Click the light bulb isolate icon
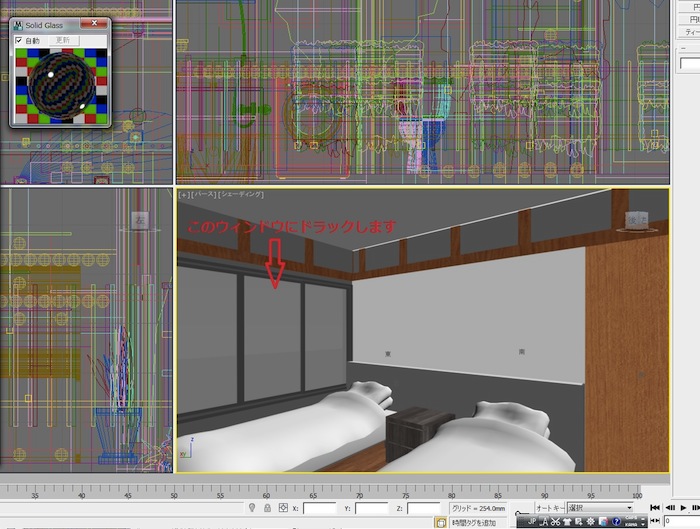Viewport: 700px width, 529px height. pyautogui.click(x=251, y=508)
